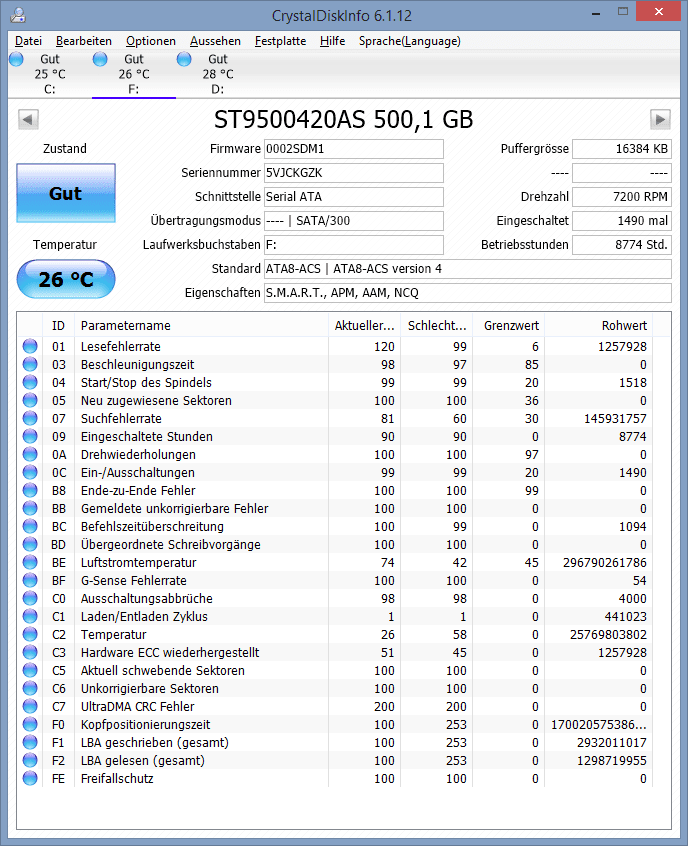Click the Seriennummer field 5VJCKGZK
The image size is (688, 846).
(x=353, y=173)
